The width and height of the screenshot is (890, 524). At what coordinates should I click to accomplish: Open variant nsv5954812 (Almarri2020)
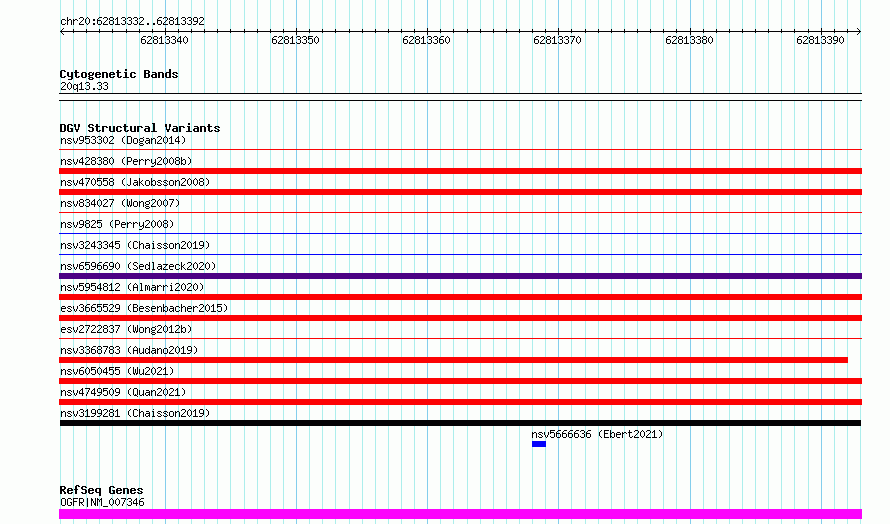pyautogui.click(x=132, y=287)
